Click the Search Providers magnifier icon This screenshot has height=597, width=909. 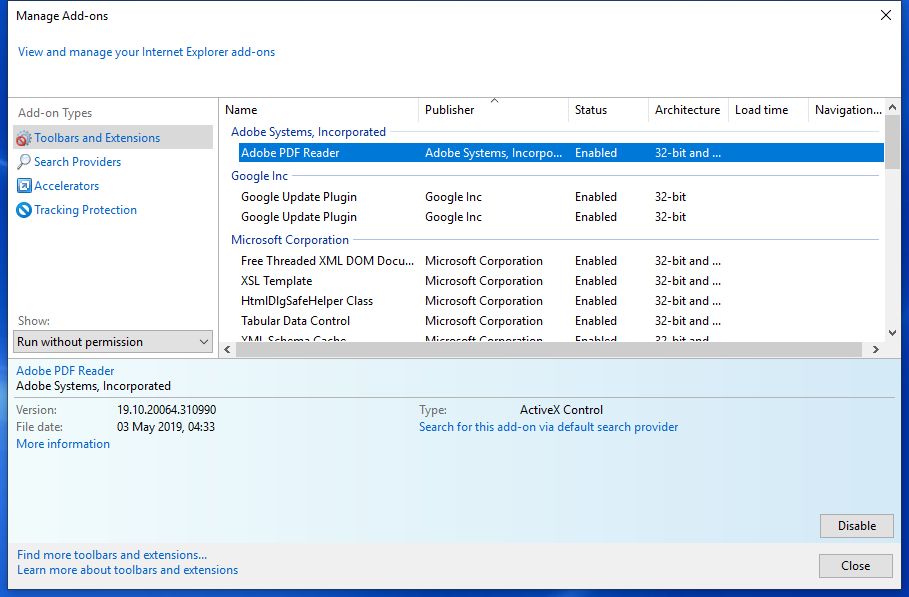pos(24,162)
